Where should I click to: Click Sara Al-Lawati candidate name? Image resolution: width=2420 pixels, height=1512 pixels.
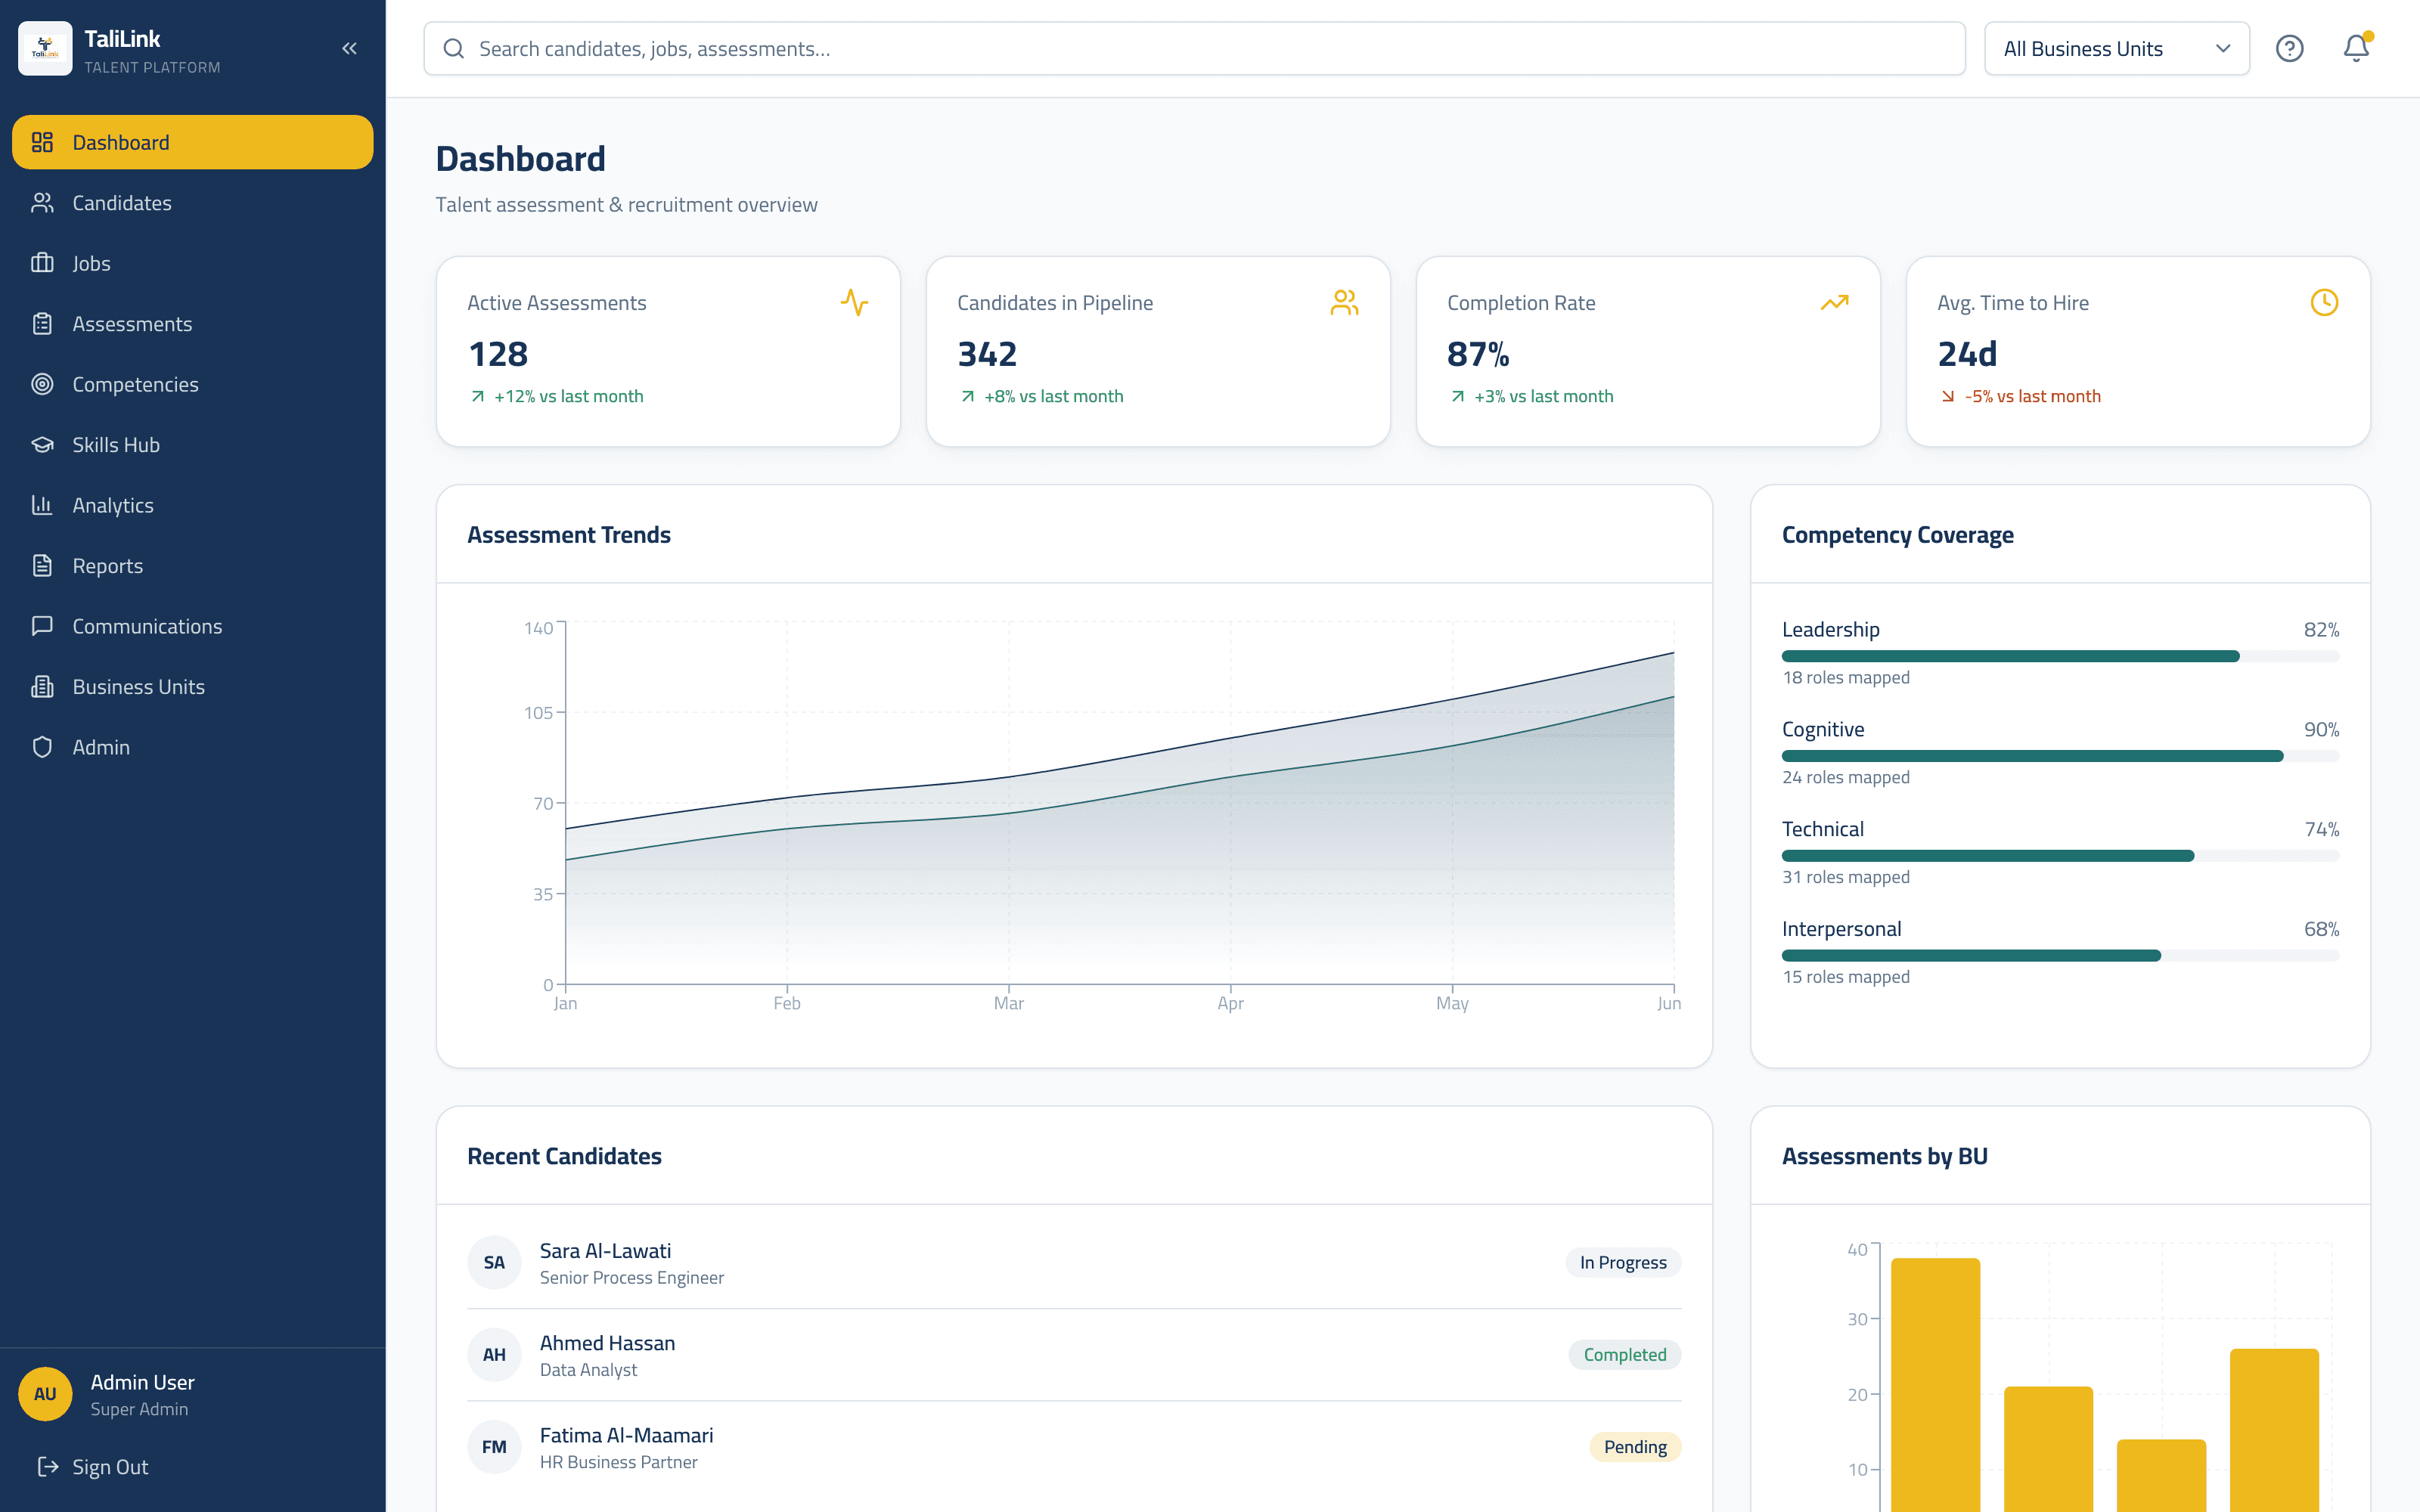[605, 1250]
